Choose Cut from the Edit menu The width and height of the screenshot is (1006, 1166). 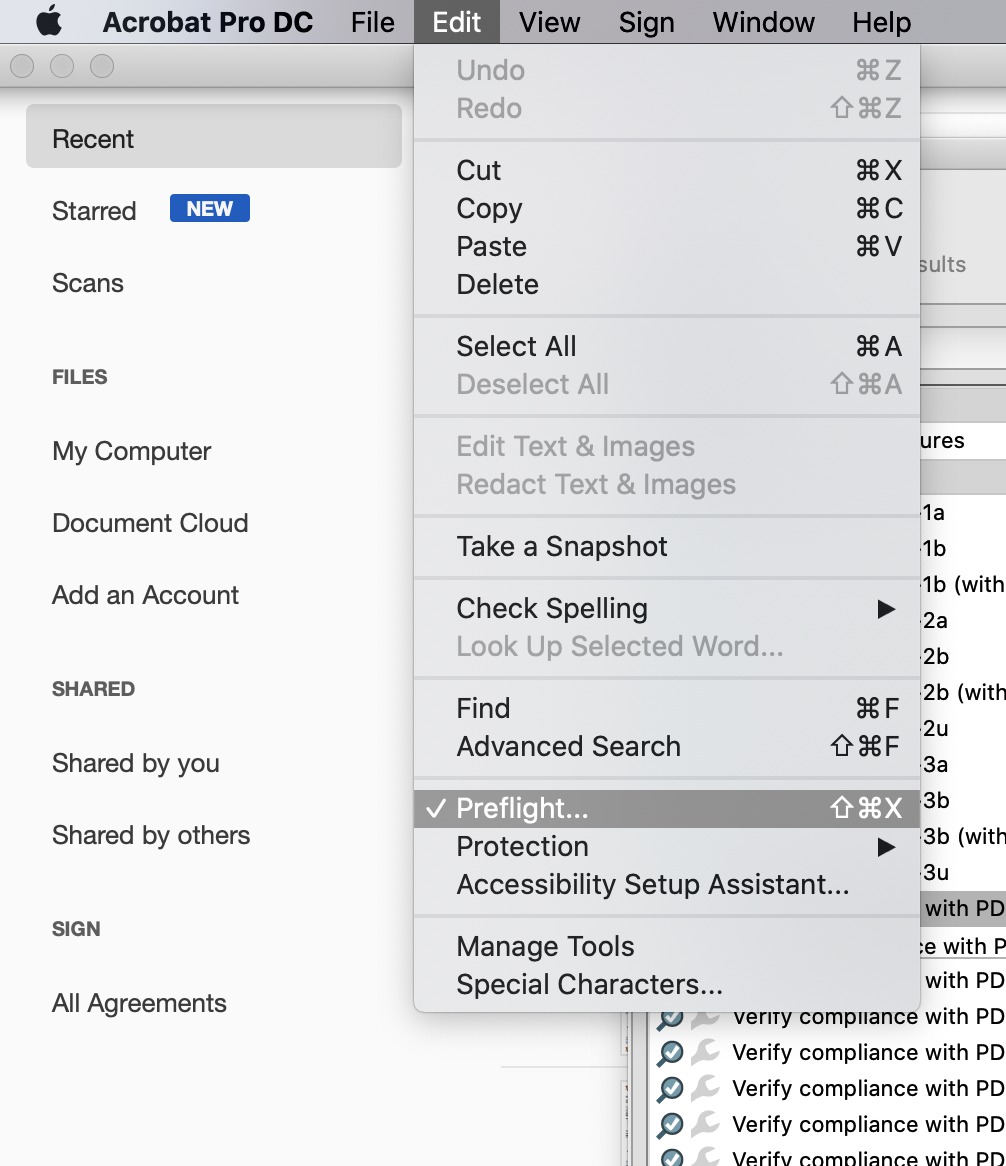click(x=667, y=170)
